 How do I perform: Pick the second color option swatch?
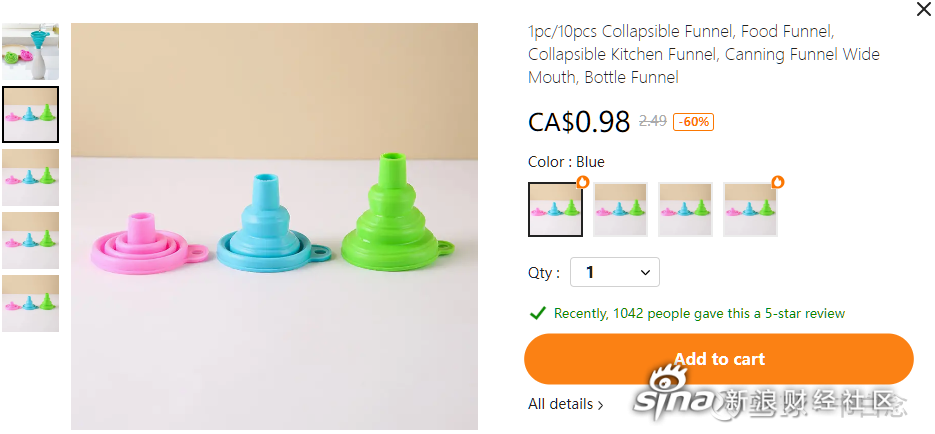pyautogui.click(x=620, y=209)
